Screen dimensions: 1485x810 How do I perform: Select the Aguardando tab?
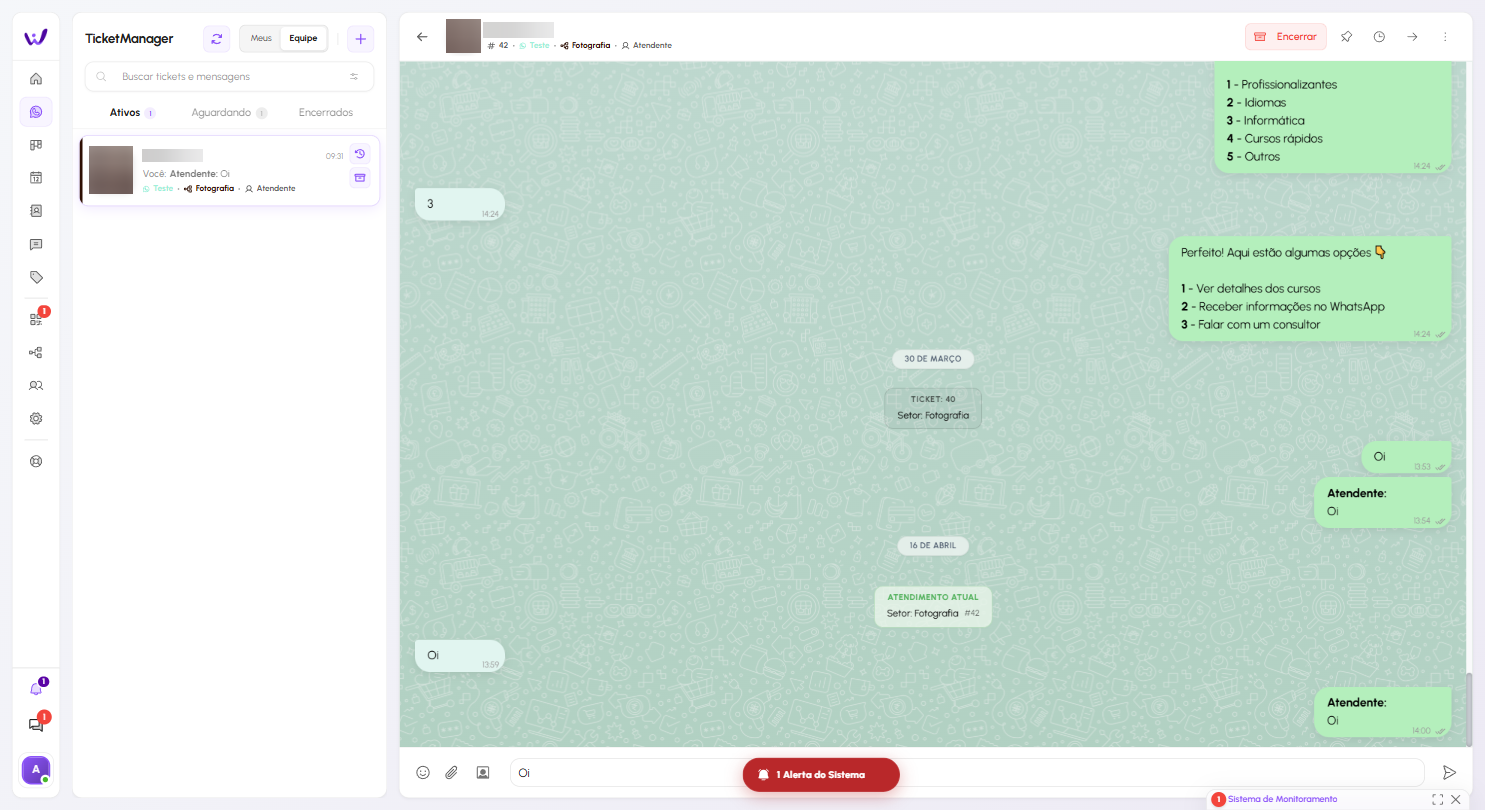click(221, 113)
